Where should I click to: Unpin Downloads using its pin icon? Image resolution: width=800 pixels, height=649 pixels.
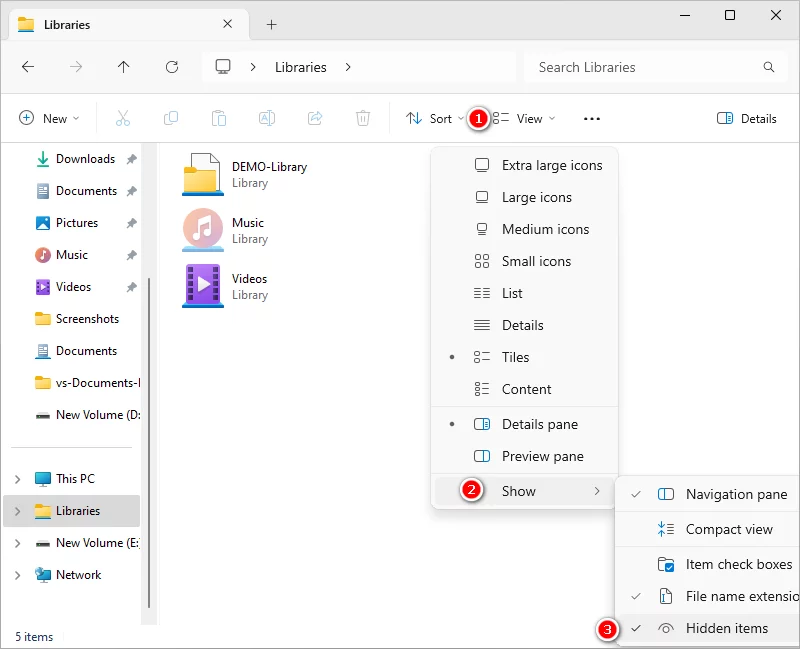coord(132,159)
